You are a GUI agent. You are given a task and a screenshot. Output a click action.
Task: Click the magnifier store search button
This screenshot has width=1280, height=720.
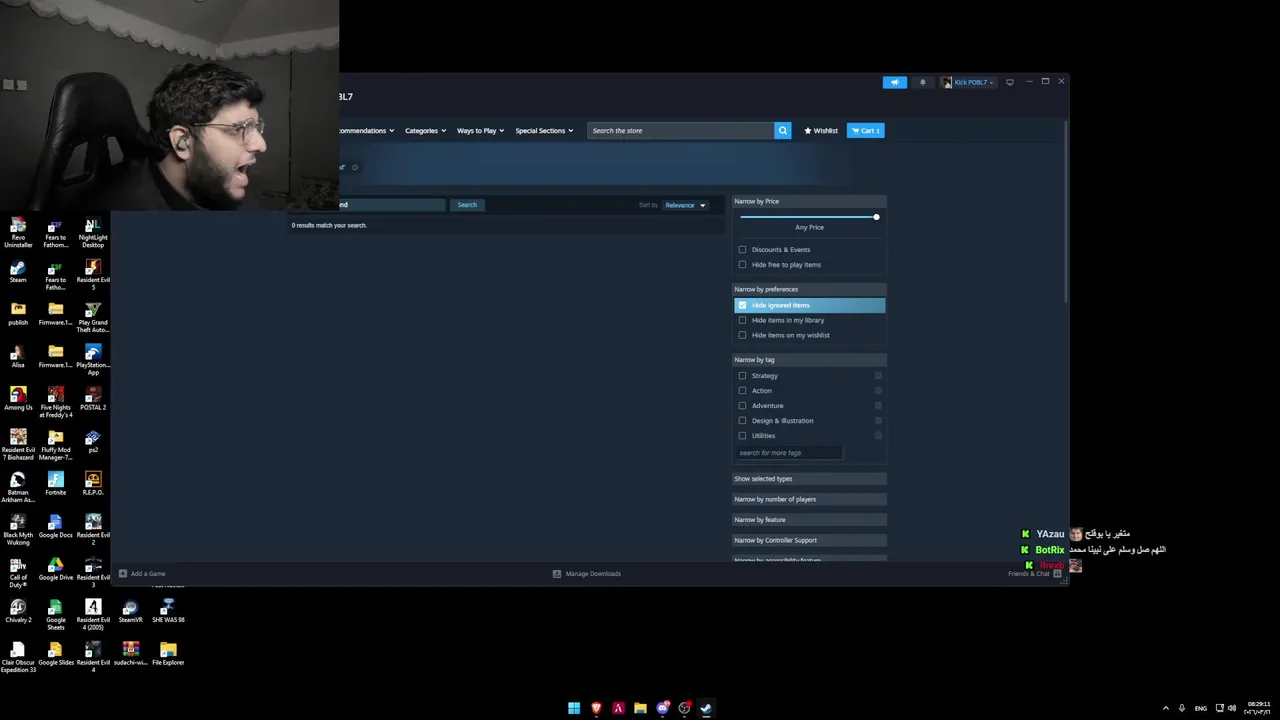[x=782, y=131]
